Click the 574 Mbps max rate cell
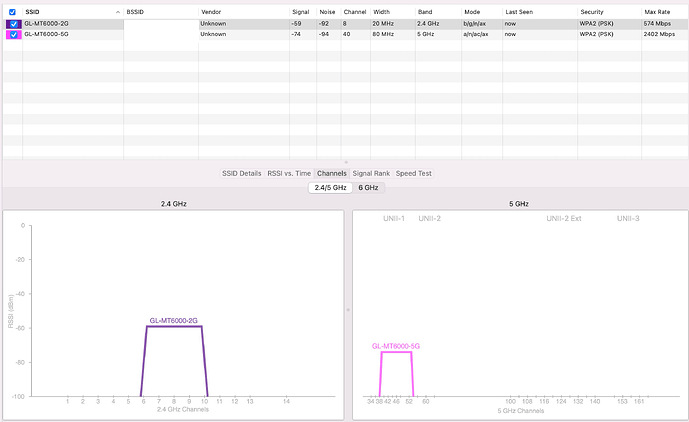The image size is (689, 422). click(x=657, y=24)
